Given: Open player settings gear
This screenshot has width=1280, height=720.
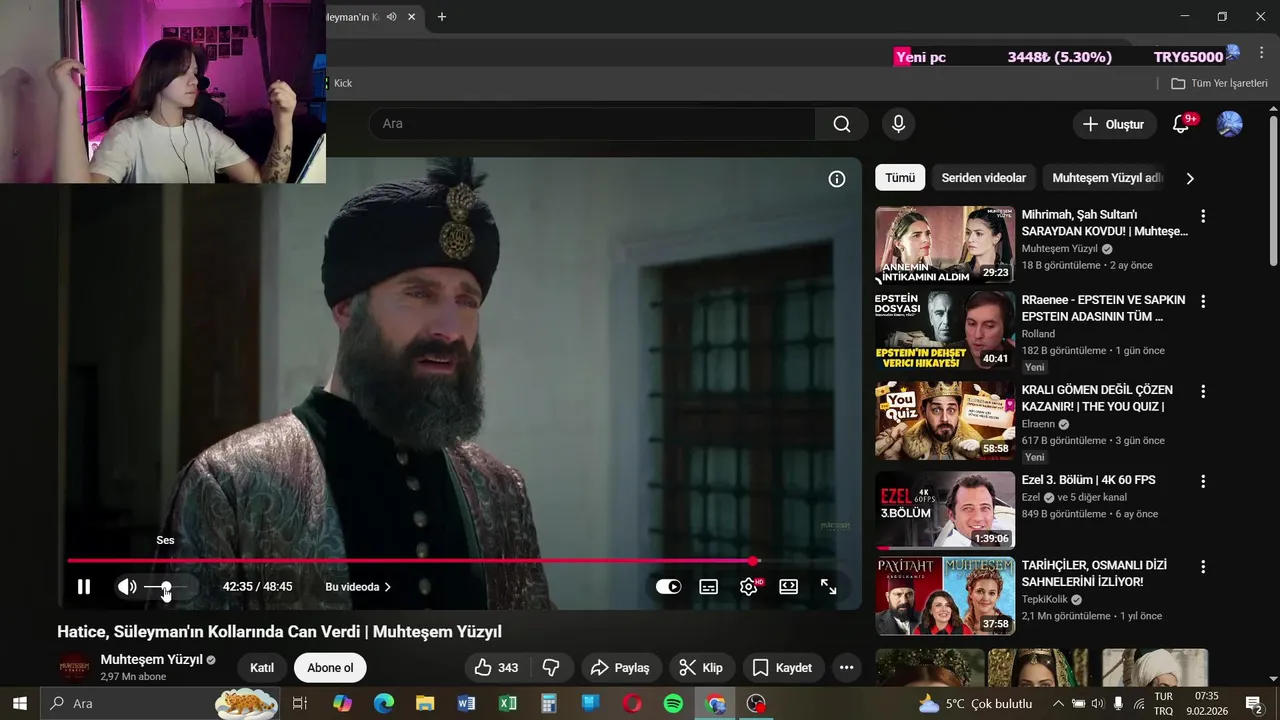Looking at the screenshot, I should click(x=749, y=587).
